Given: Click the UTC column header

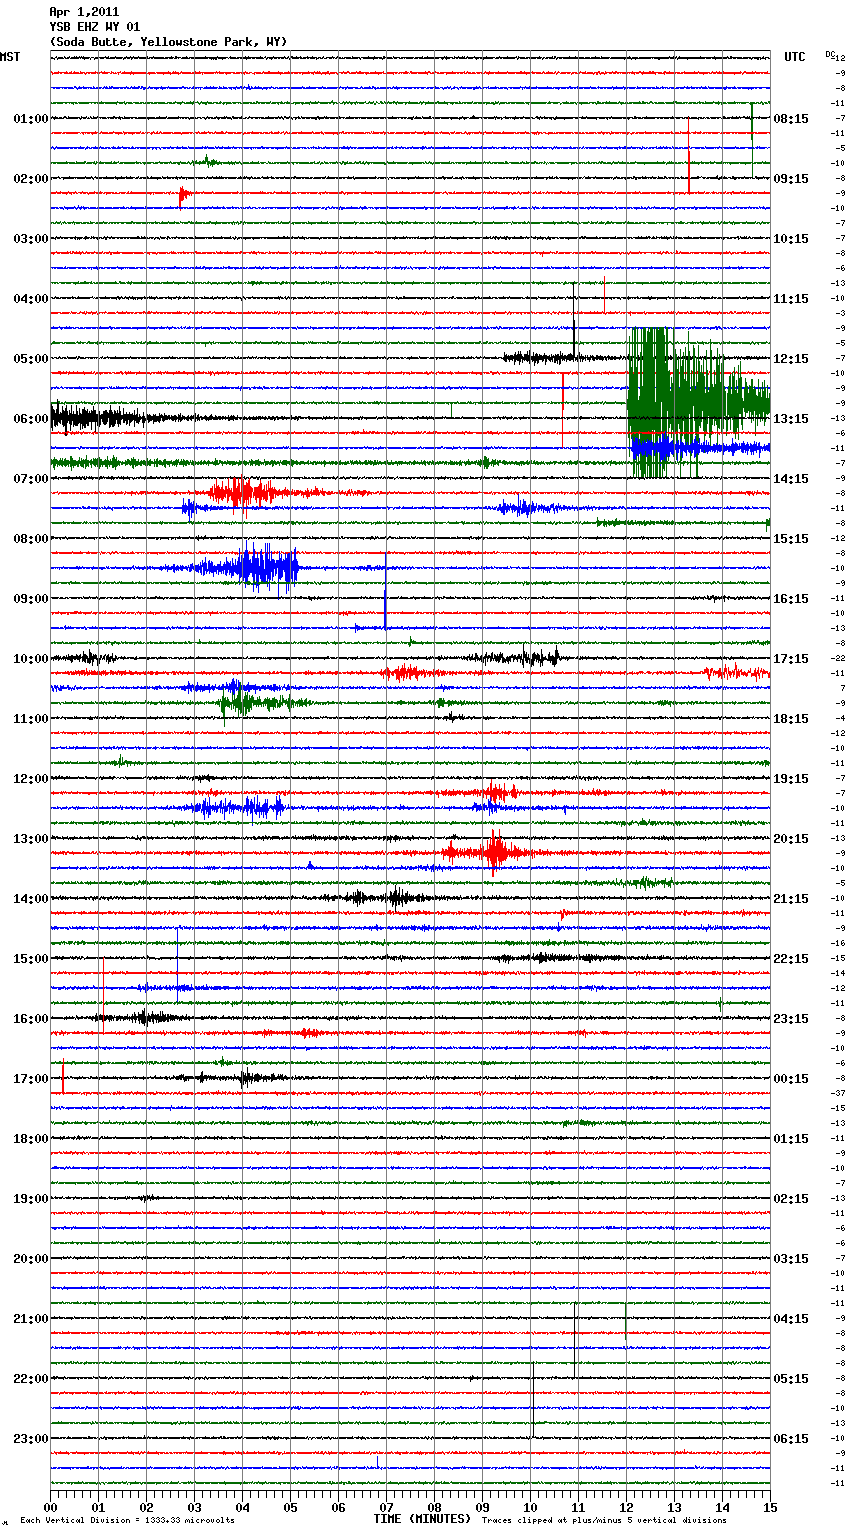Looking at the screenshot, I should [x=795, y=57].
